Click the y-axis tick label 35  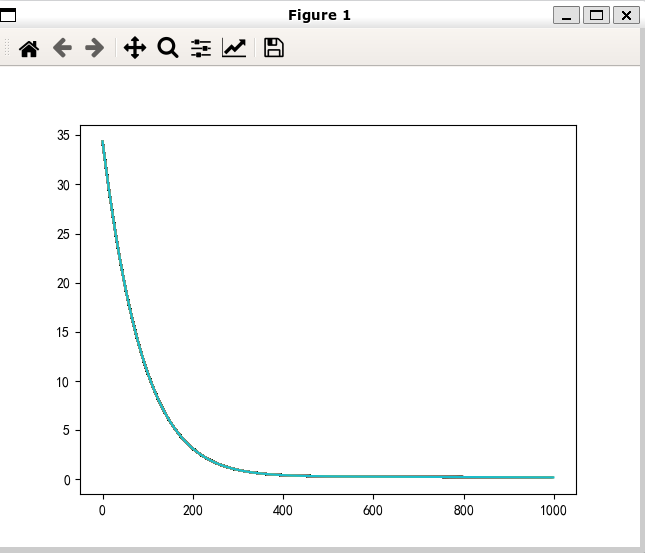63,135
